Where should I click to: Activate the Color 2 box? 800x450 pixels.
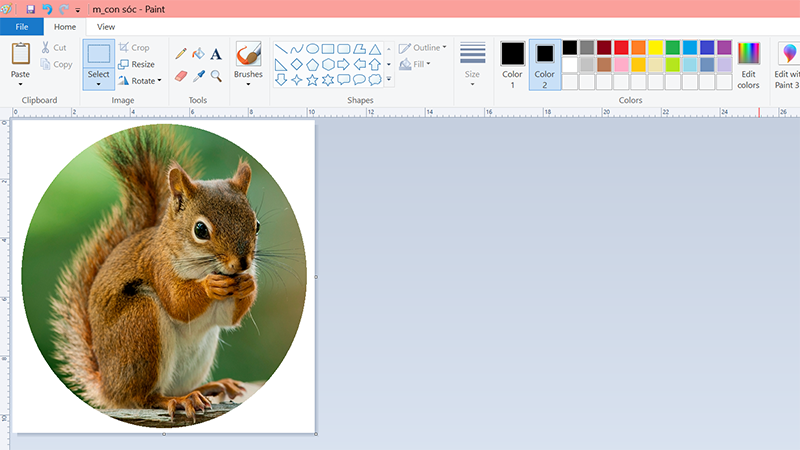544,60
